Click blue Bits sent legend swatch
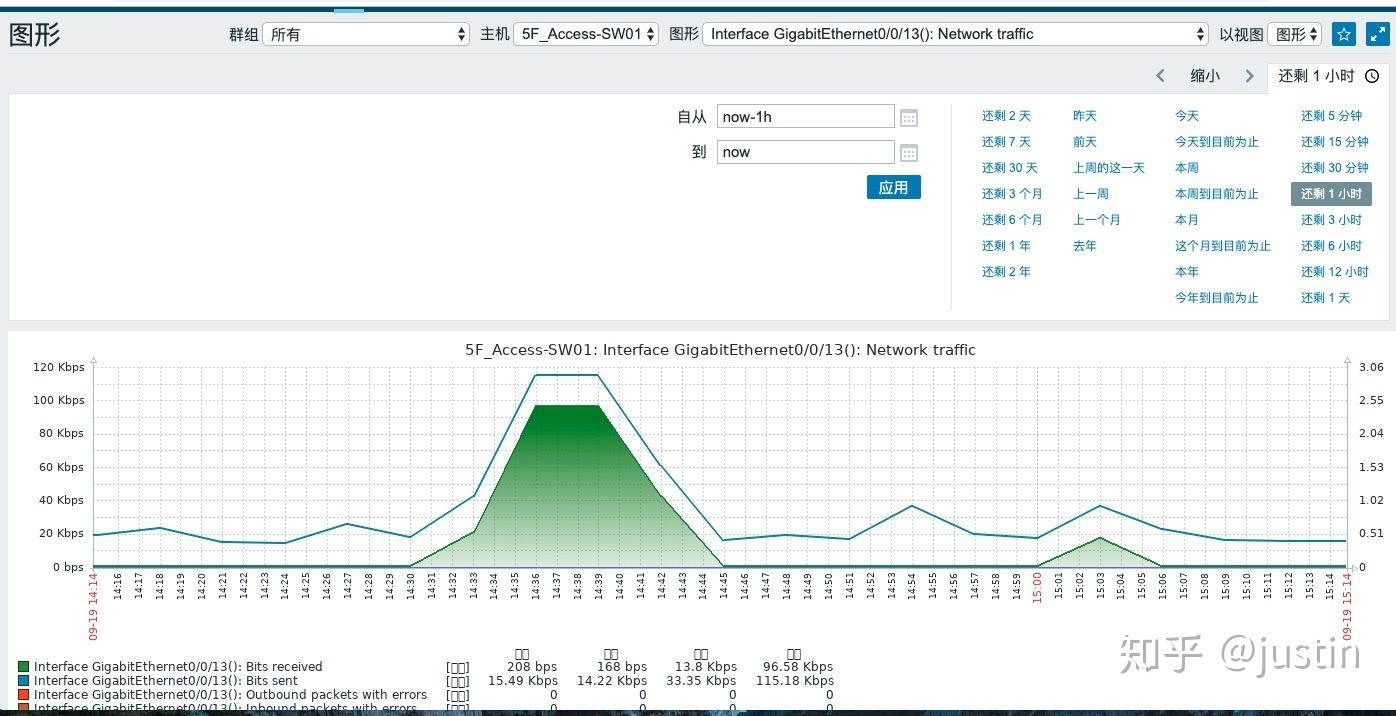Screen dimensions: 1396x716 click(x=23, y=681)
